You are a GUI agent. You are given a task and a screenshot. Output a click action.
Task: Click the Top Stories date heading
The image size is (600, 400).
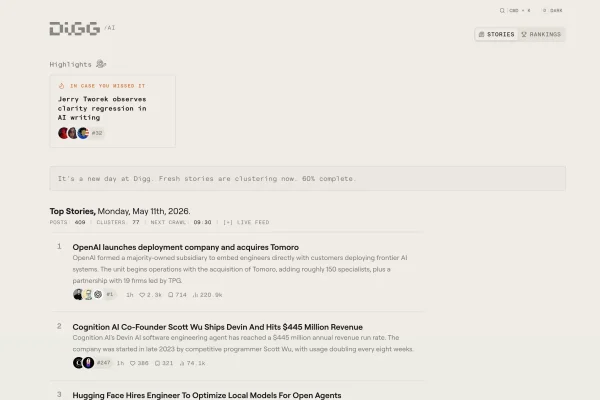(120, 211)
